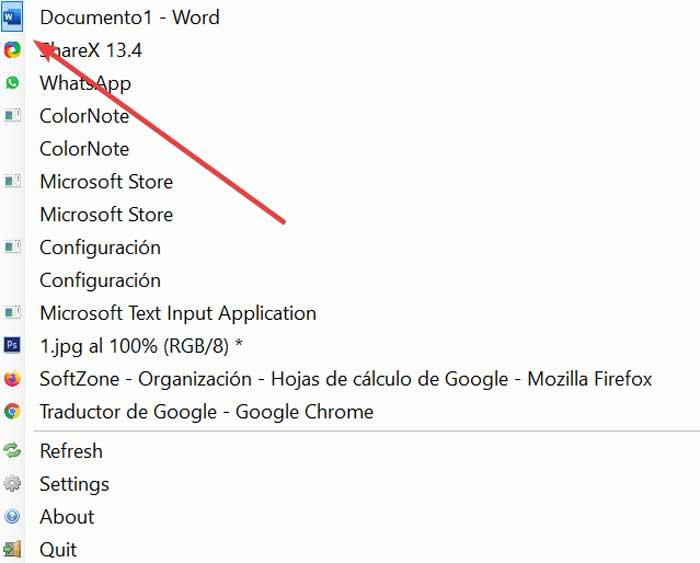Click the WhatsApp green icon
Image resolution: width=700 pixels, height=563 pixels.
(x=12, y=83)
